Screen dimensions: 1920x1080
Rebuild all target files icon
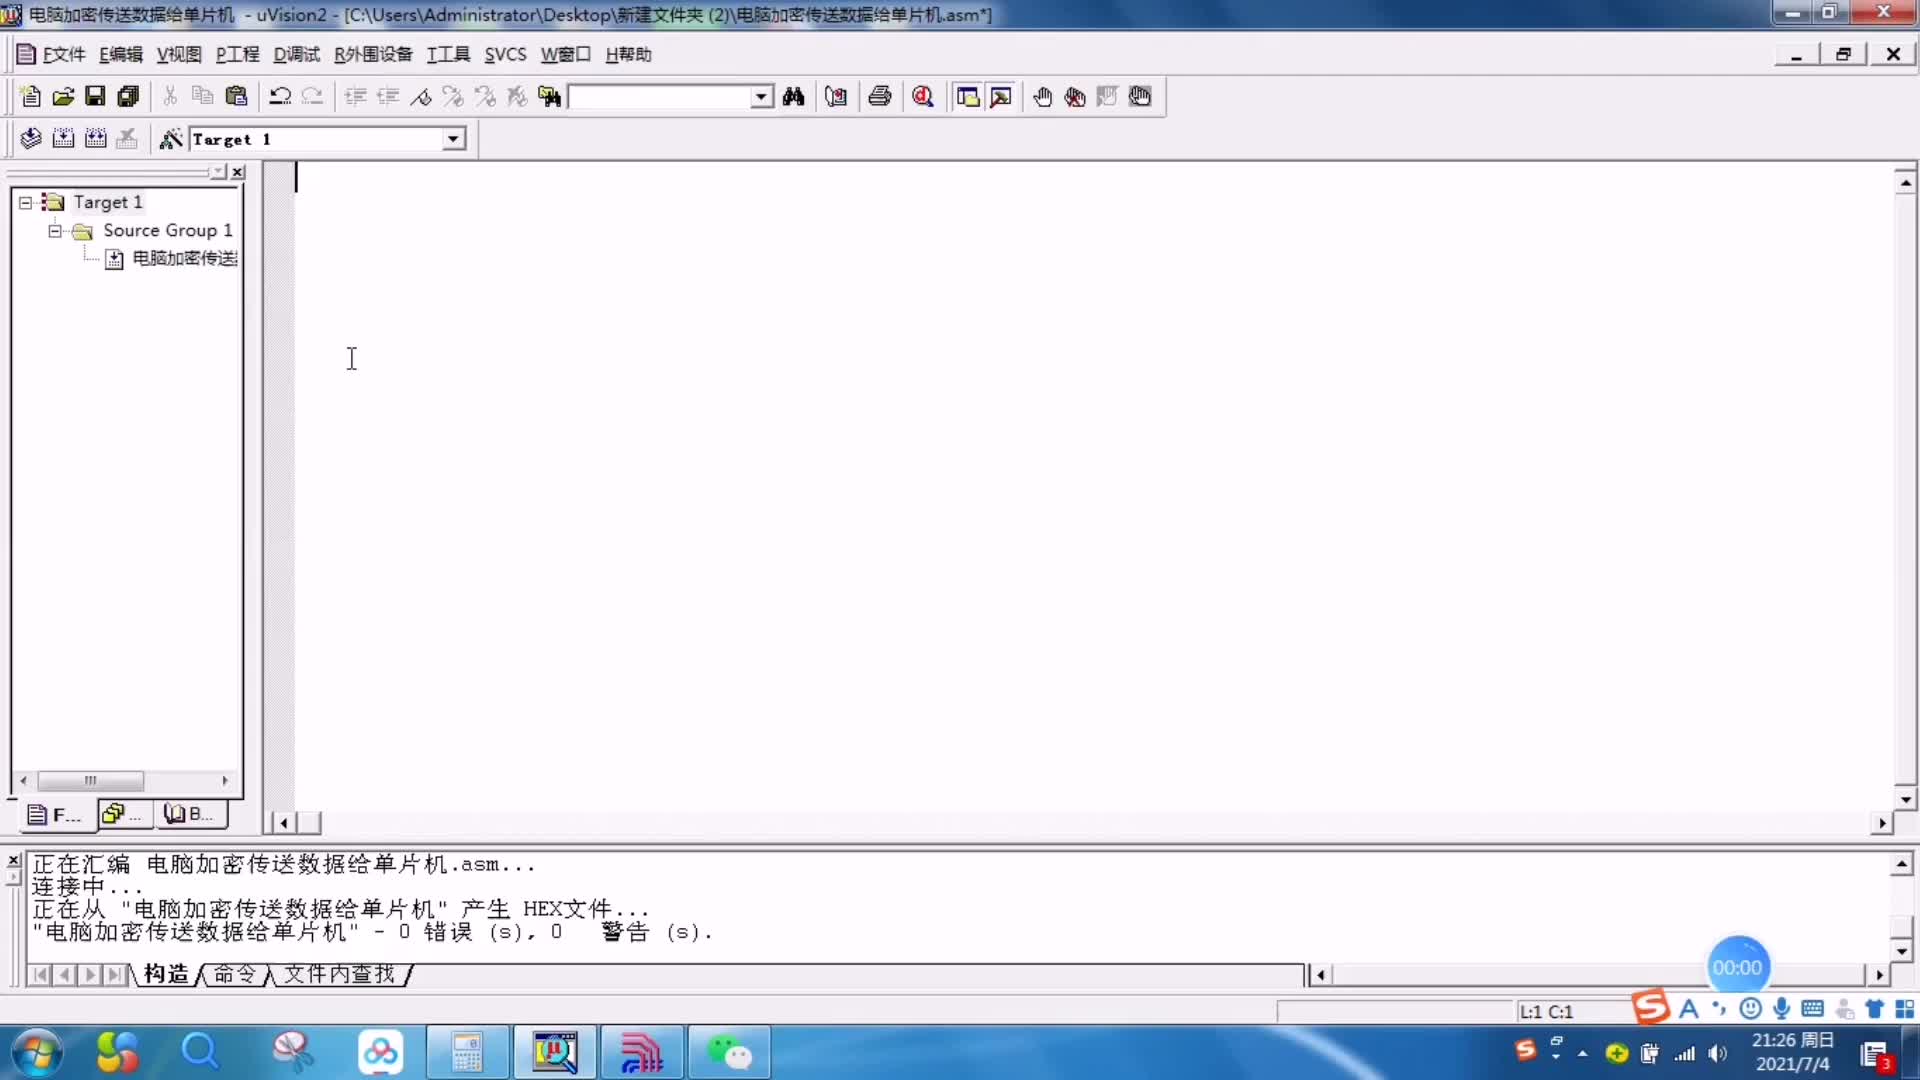(x=95, y=138)
